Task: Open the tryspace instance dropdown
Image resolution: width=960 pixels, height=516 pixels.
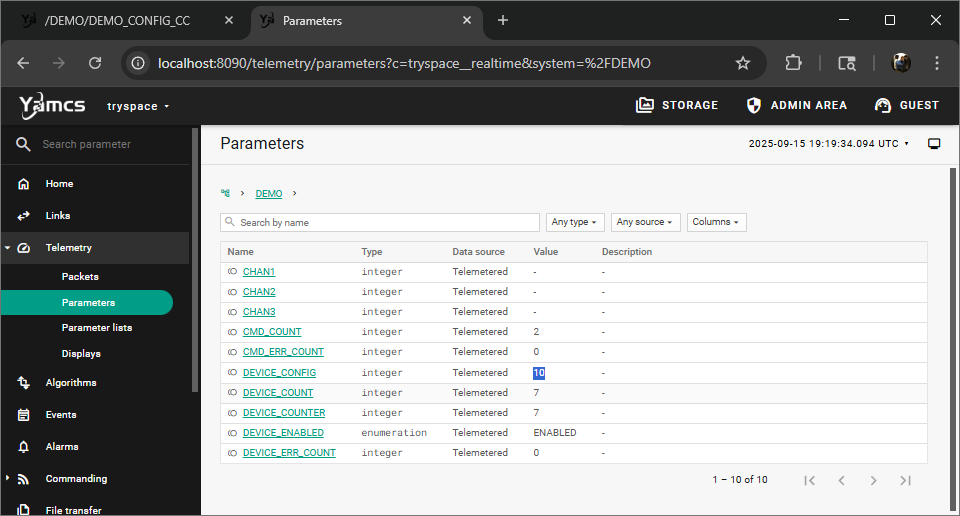Action: tap(138, 106)
